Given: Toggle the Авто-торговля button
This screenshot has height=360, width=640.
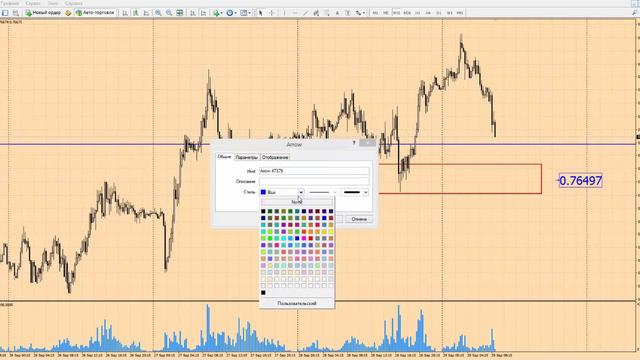Looking at the screenshot, I should click(x=95, y=13).
